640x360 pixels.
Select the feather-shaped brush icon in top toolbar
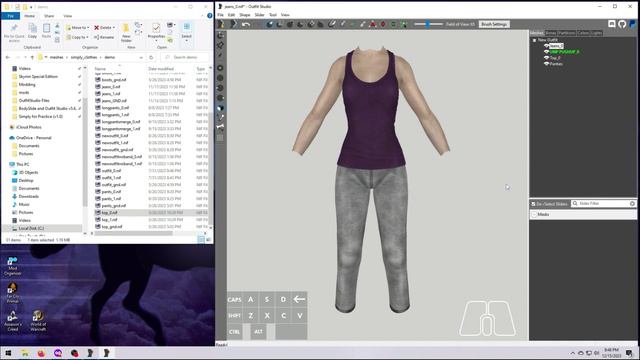pos(332,24)
